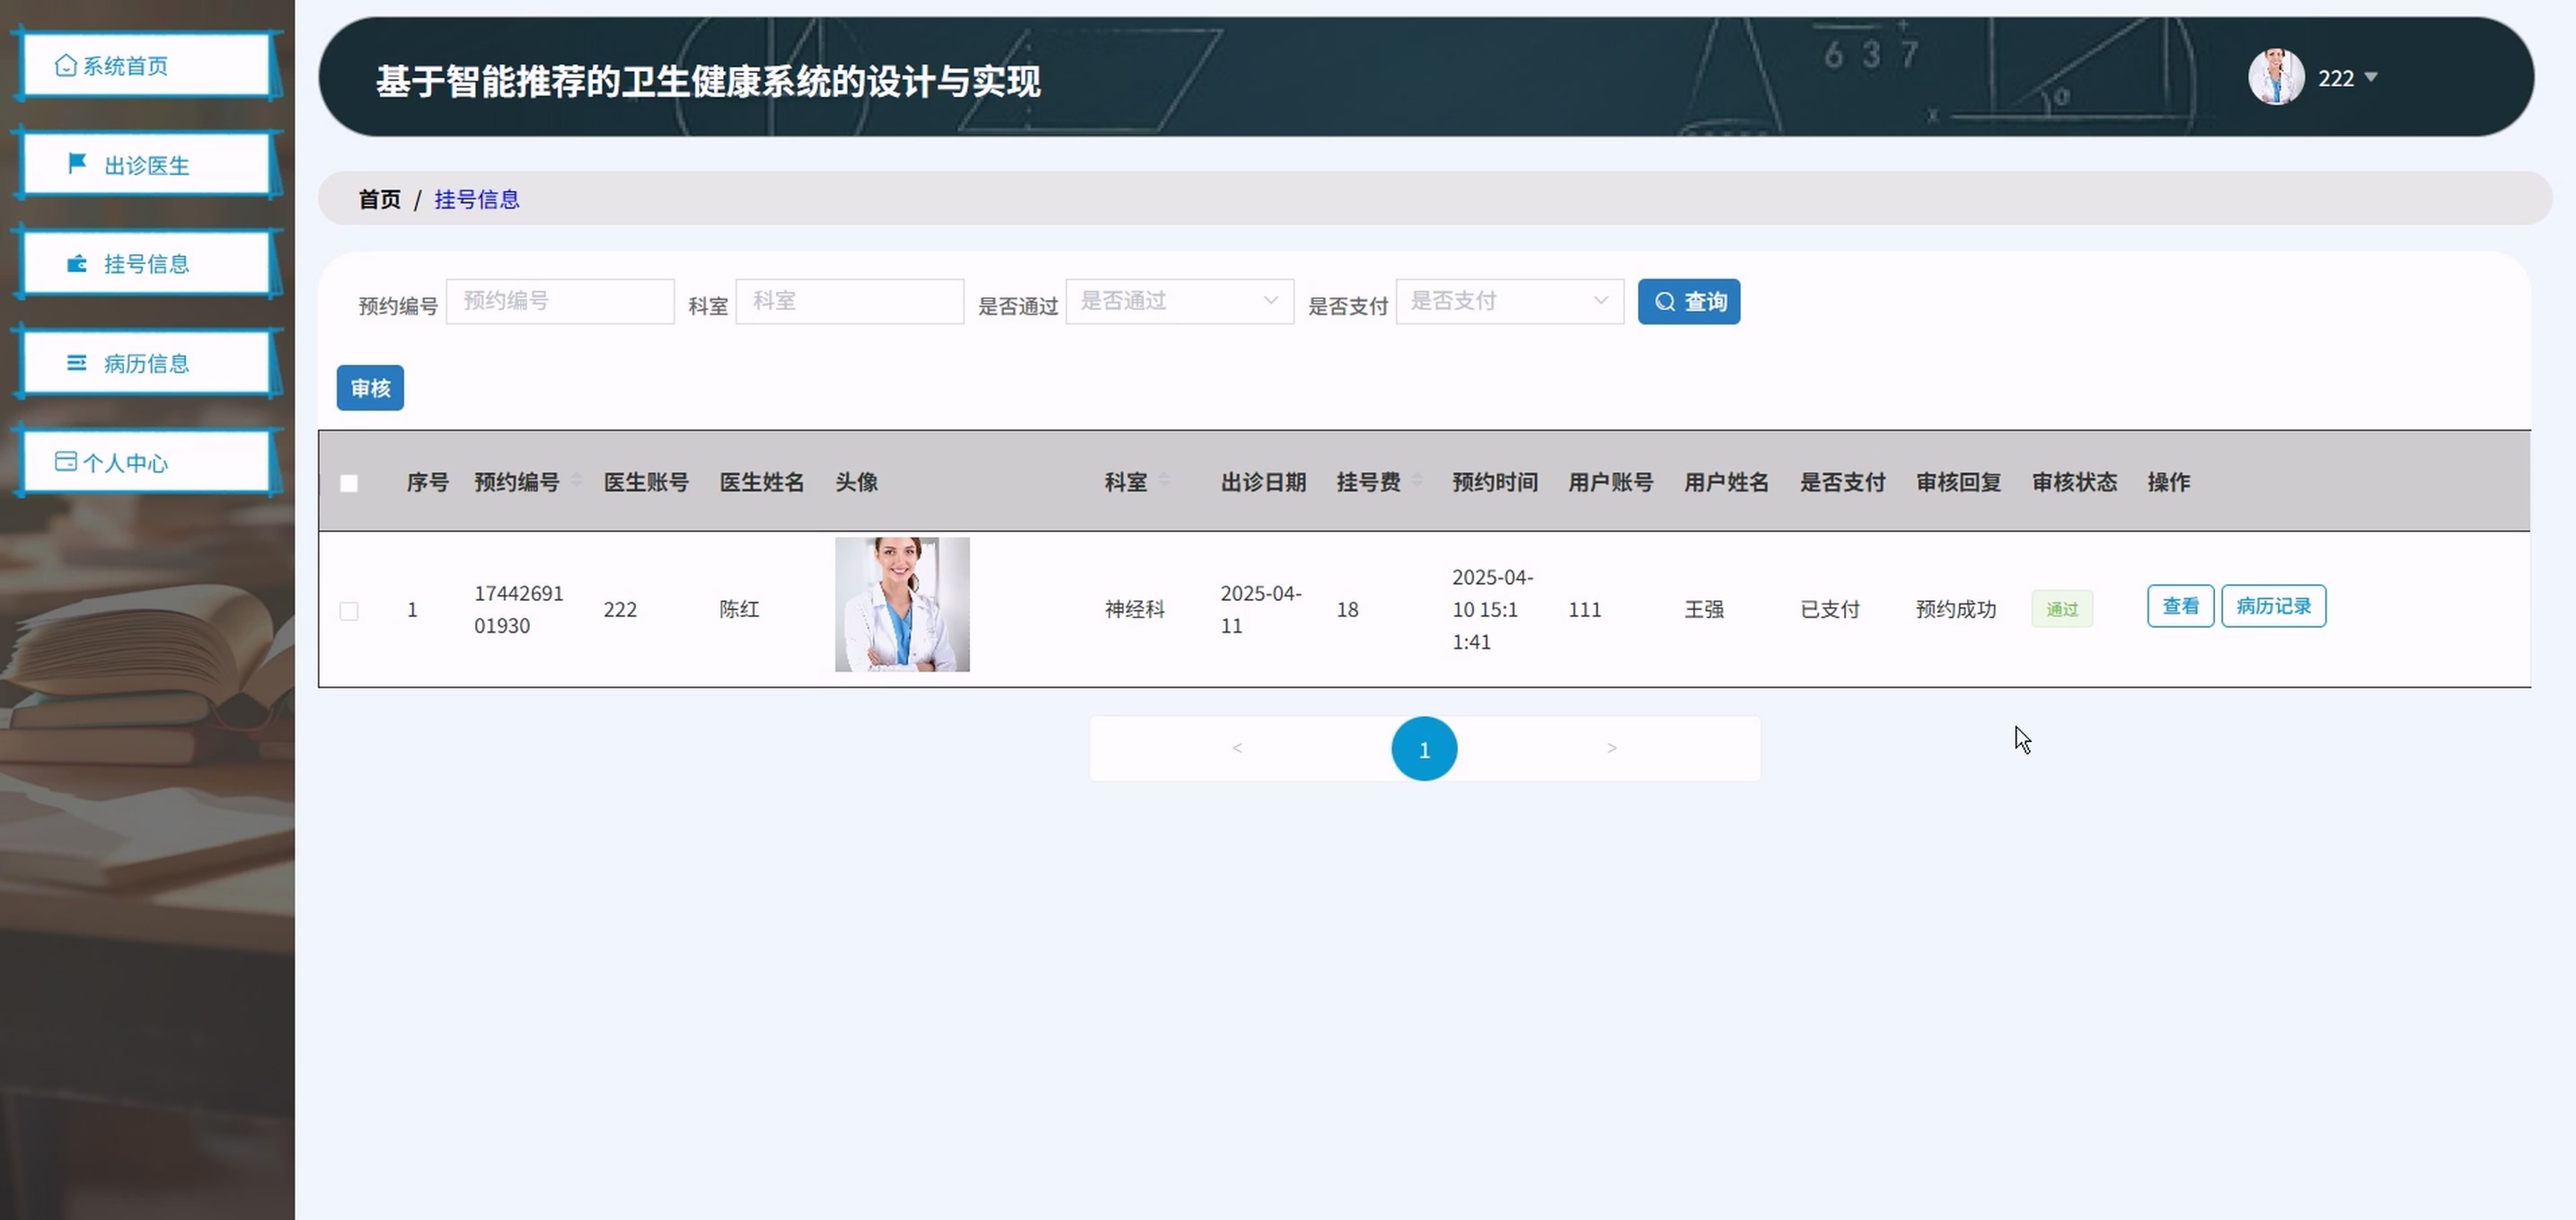
Task: Click the wallet icon beside 挂号信息
Action: coord(77,264)
